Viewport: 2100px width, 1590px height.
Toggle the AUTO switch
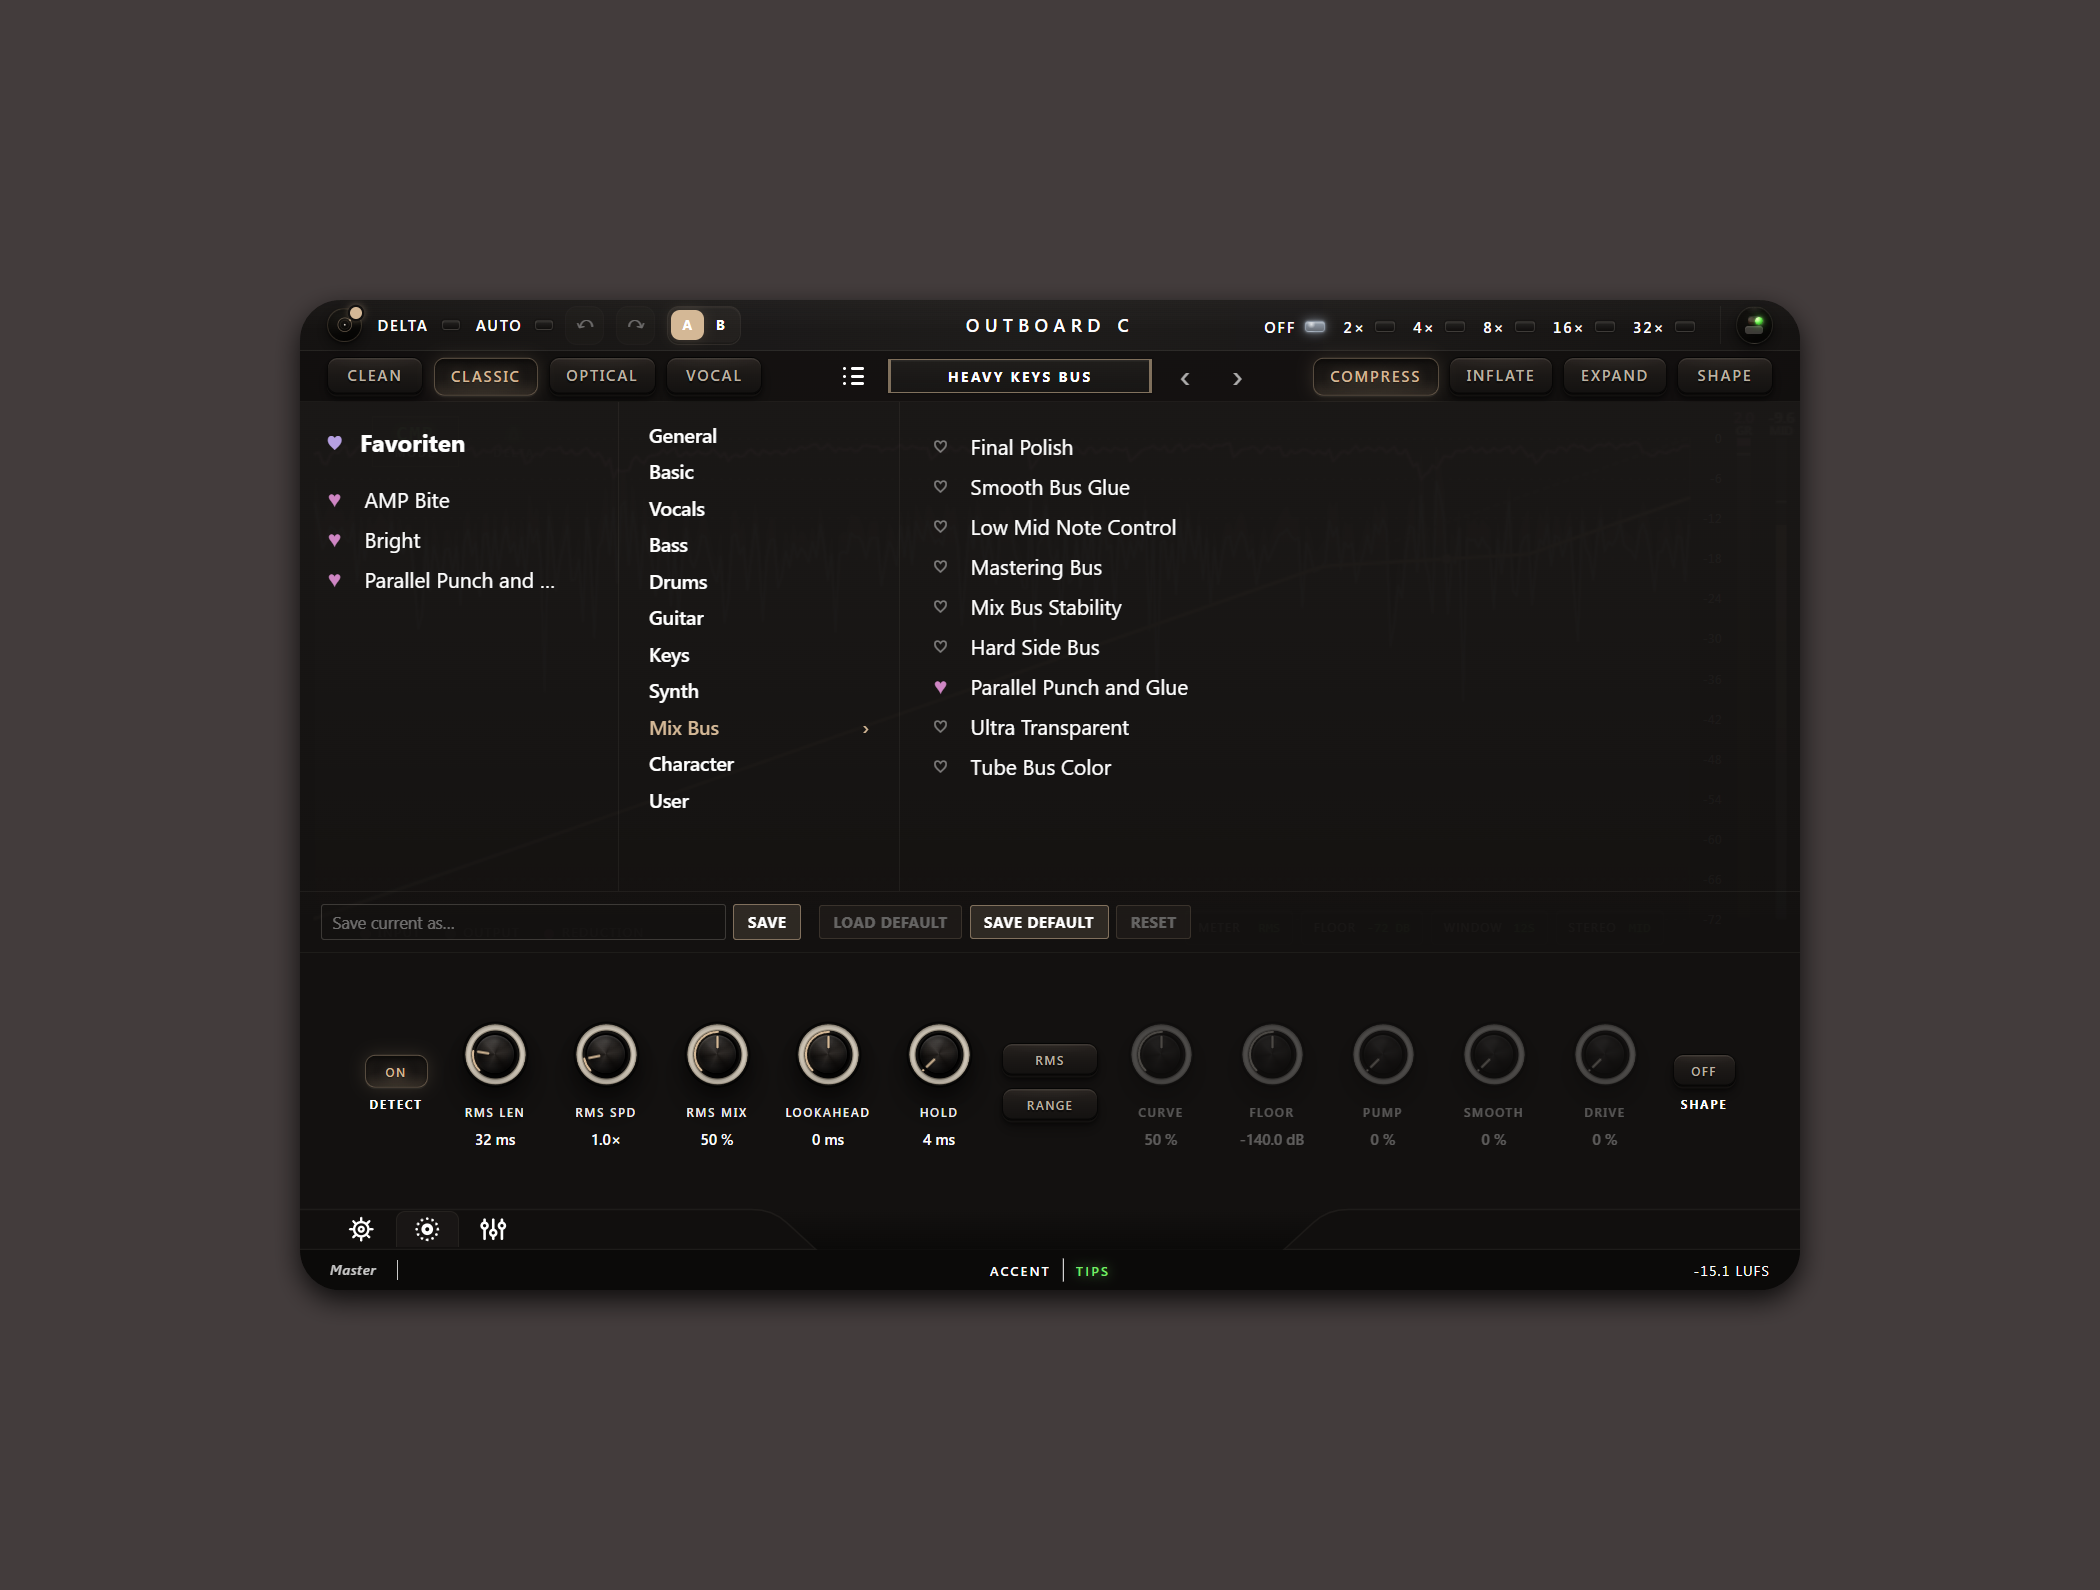tap(544, 325)
